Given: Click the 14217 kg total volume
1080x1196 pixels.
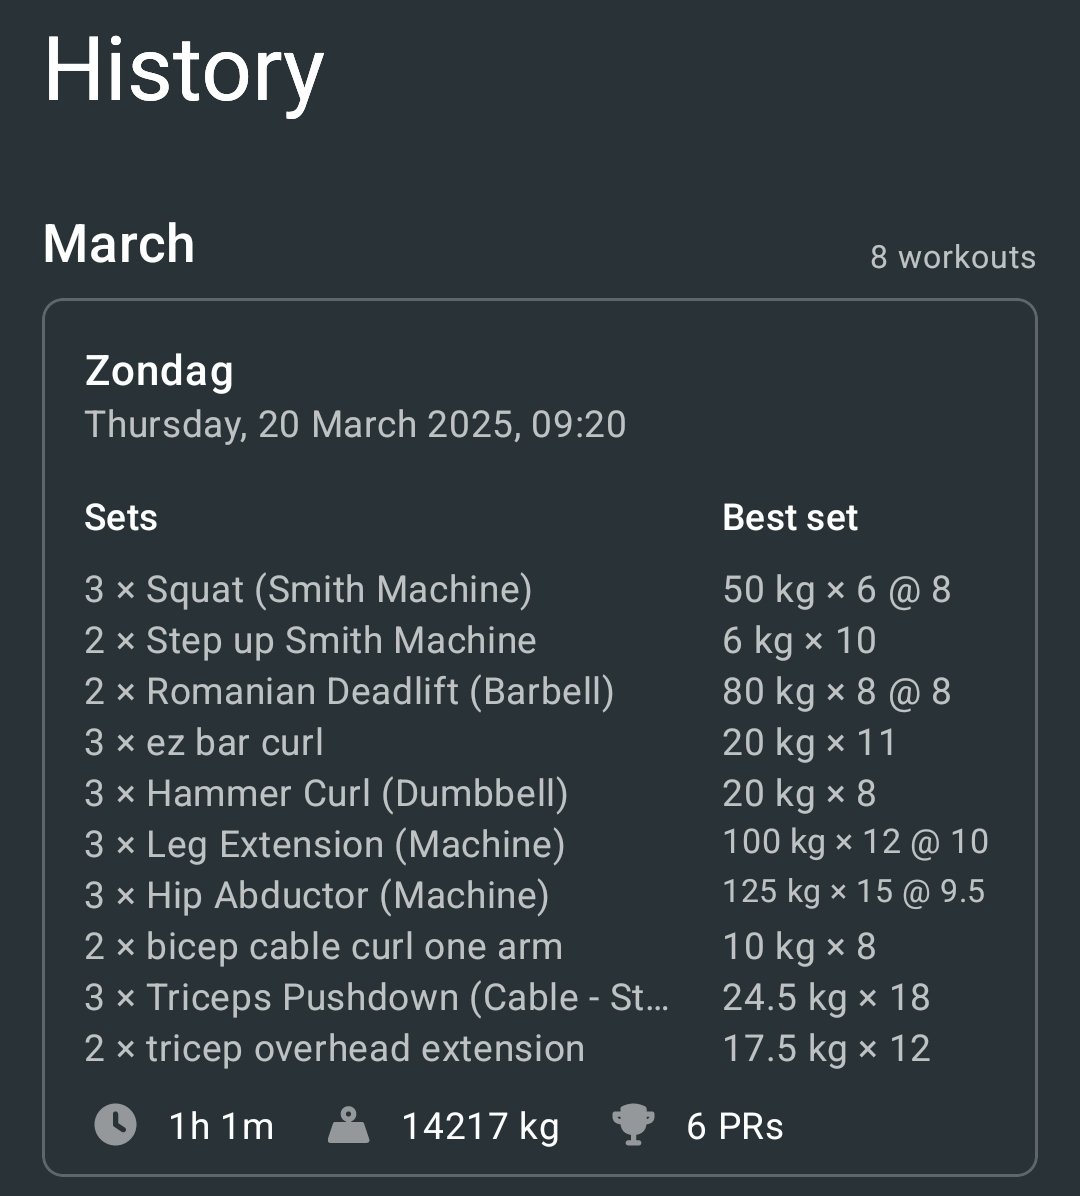Looking at the screenshot, I should tap(480, 1127).
